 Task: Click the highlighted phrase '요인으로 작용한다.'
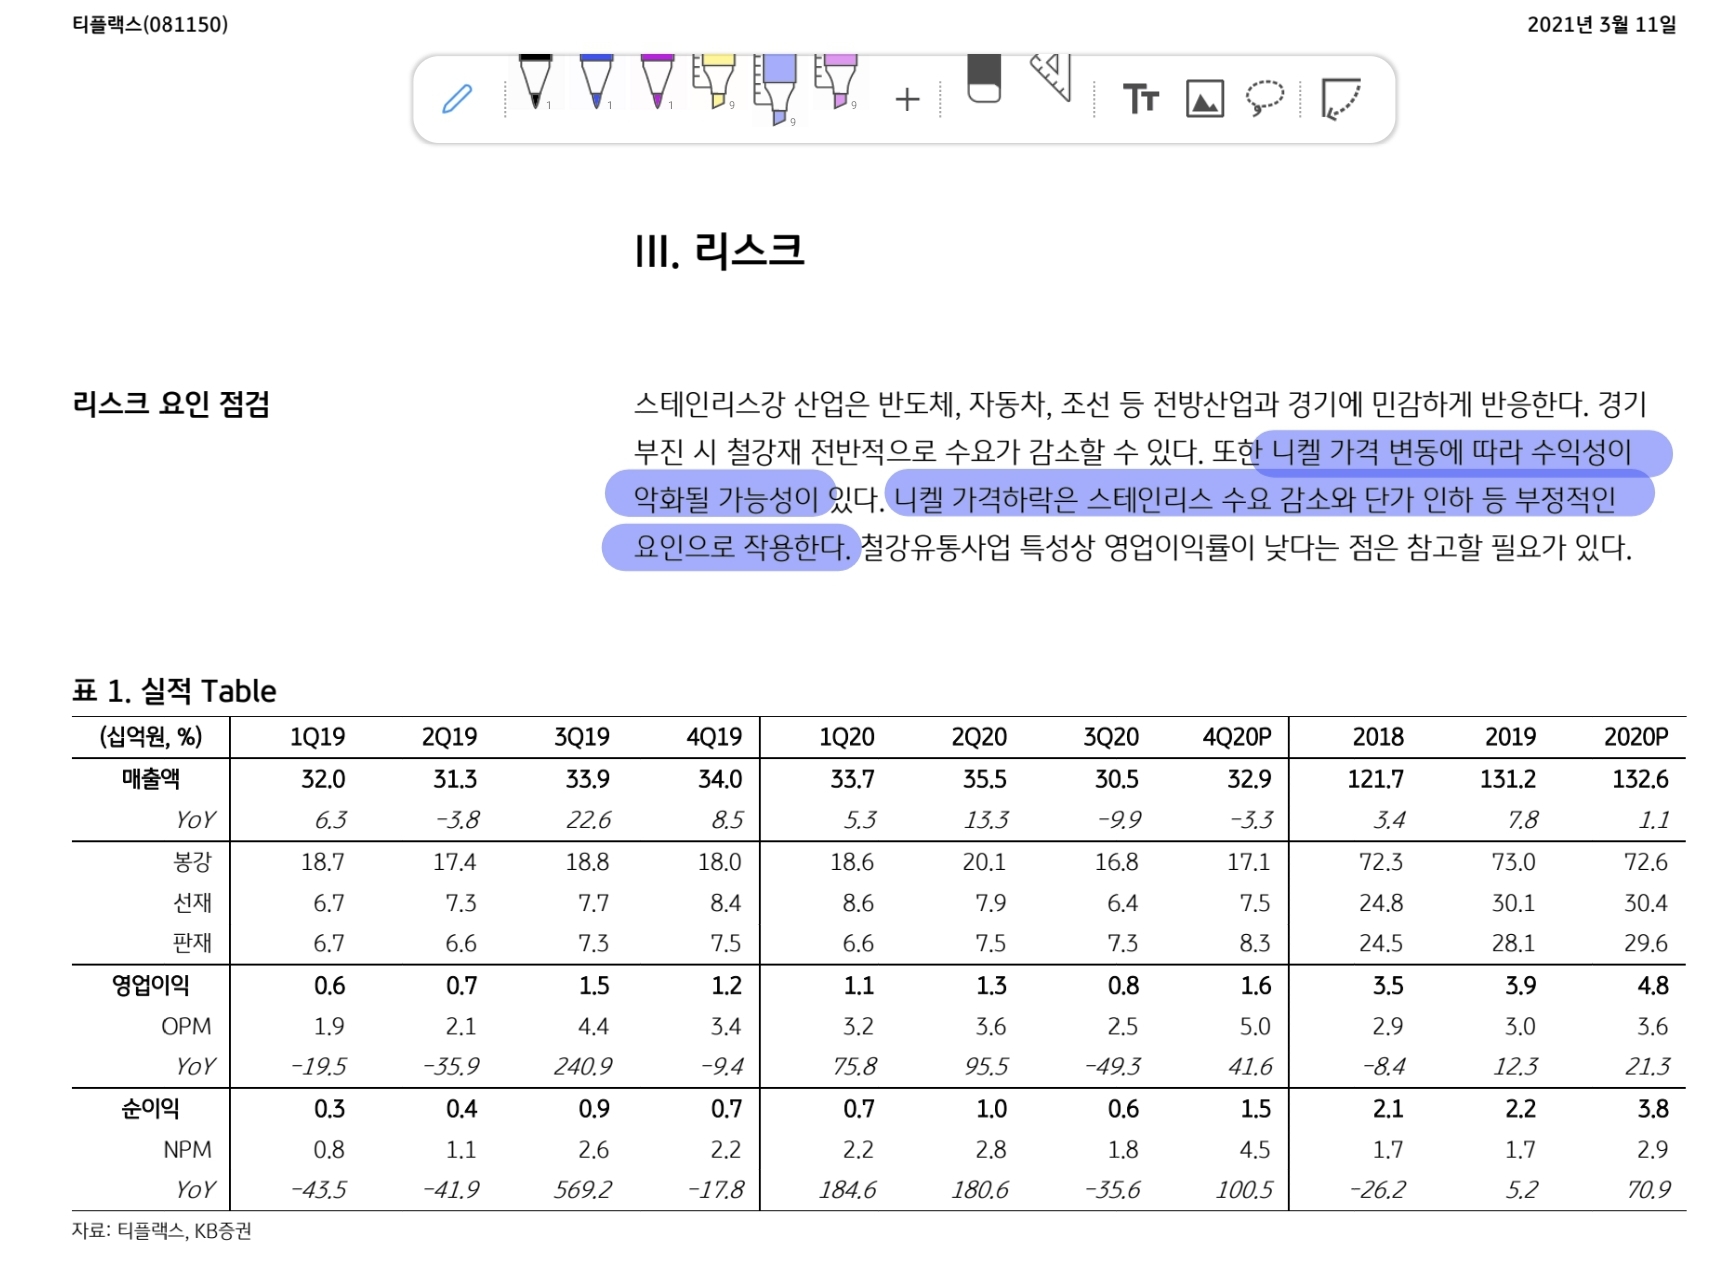(x=743, y=547)
